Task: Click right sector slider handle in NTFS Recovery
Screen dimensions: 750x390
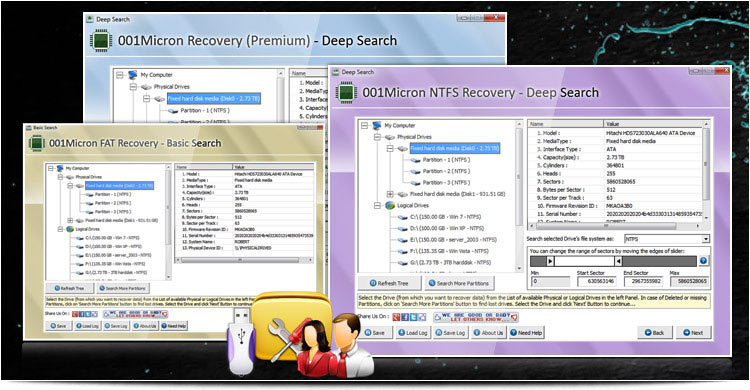Action: click(x=618, y=261)
